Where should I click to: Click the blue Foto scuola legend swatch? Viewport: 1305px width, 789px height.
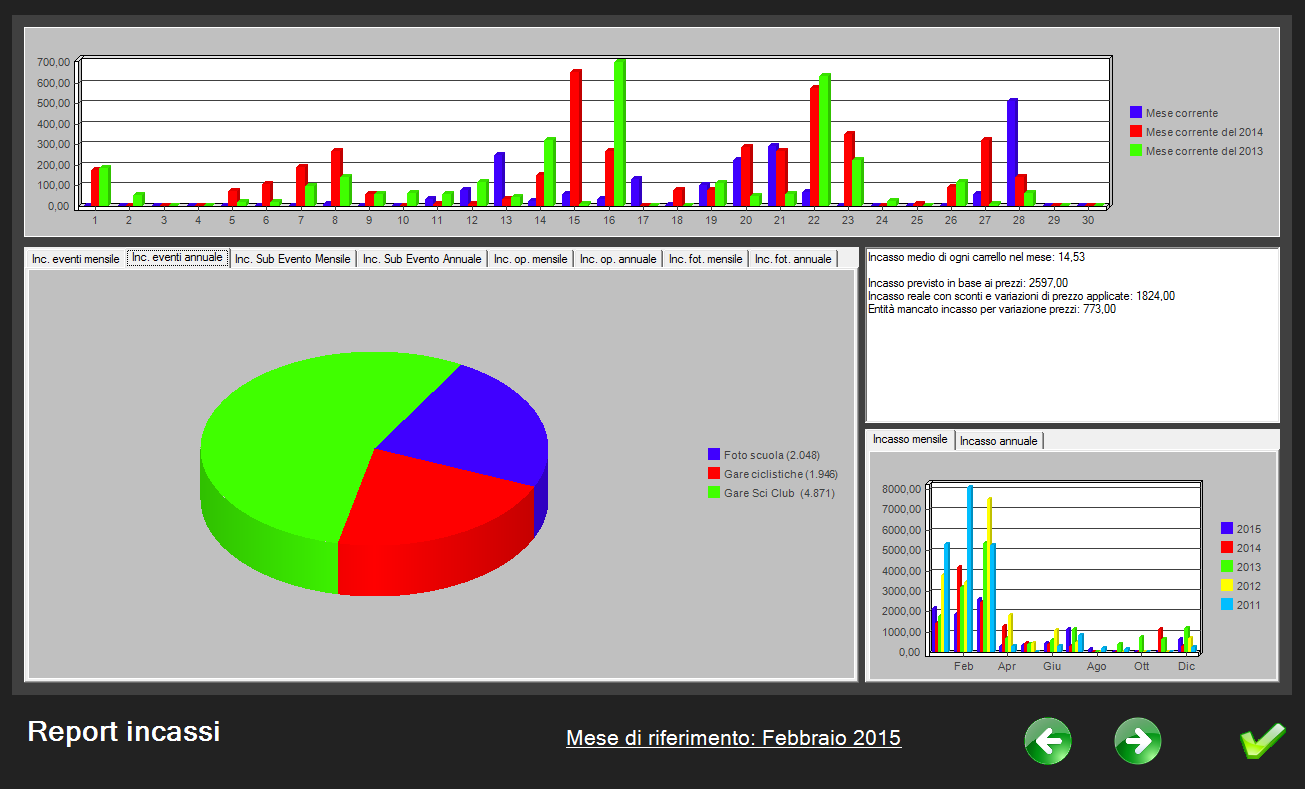point(714,455)
